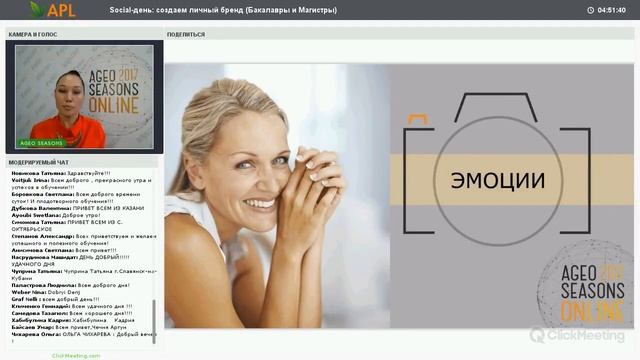Select chat message from Боровкова Светлана

click(76, 198)
